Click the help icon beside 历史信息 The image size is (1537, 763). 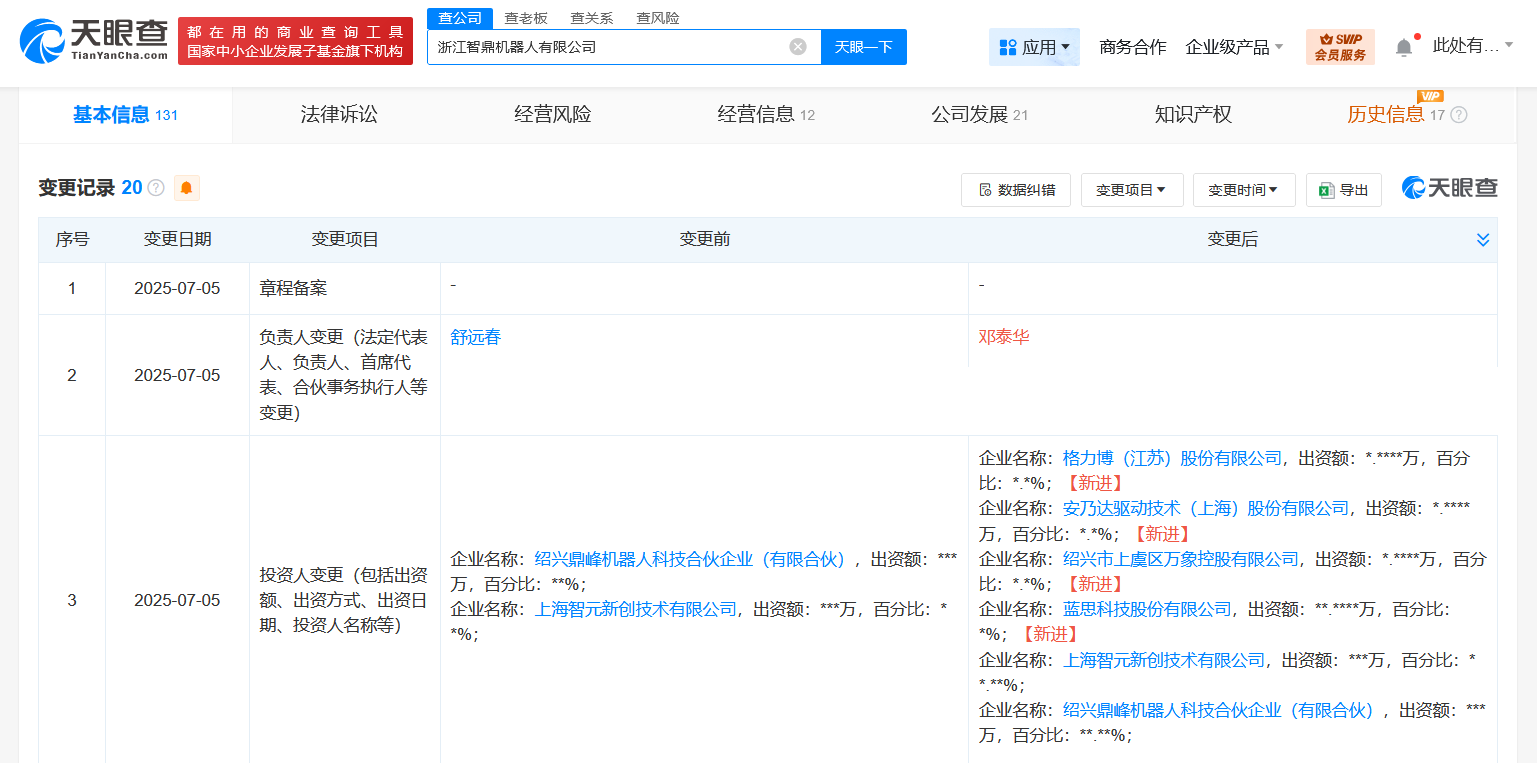1459,115
